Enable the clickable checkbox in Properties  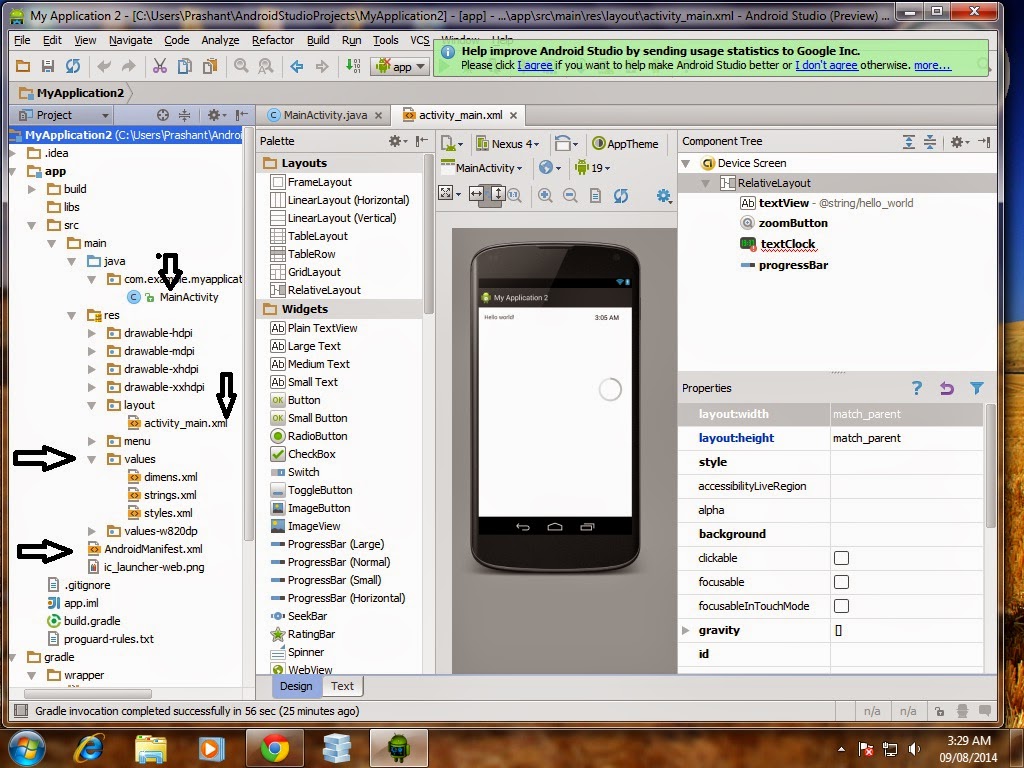pyautogui.click(x=840, y=558)
